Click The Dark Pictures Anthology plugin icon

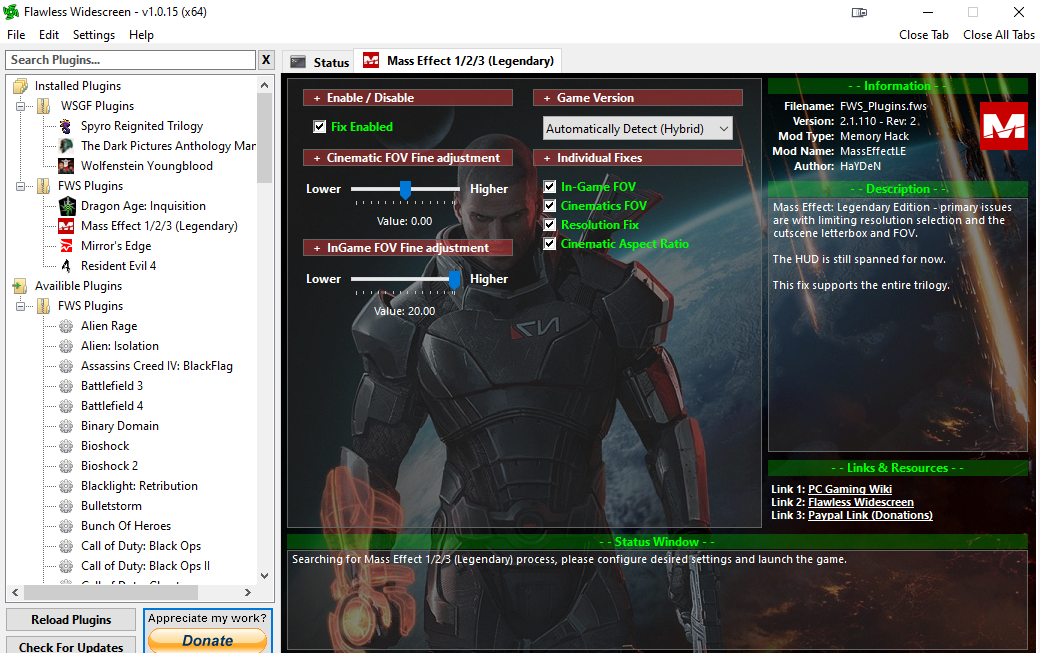click(x=66, y=146)
